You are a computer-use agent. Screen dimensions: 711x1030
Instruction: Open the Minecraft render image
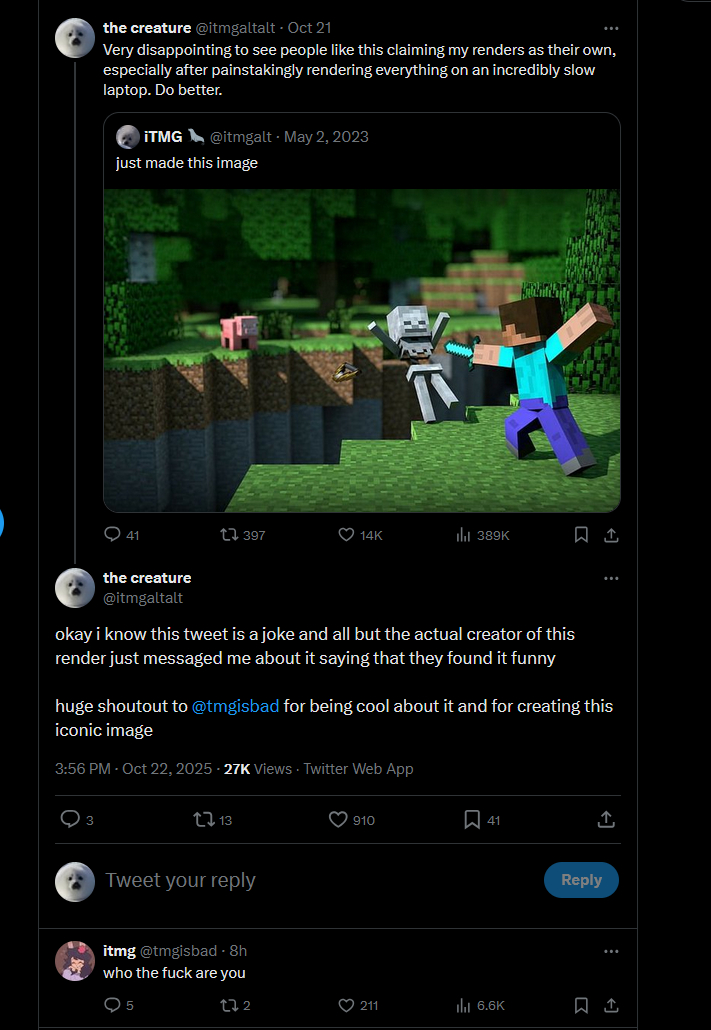pyautogui.click(x=361, y=350)
